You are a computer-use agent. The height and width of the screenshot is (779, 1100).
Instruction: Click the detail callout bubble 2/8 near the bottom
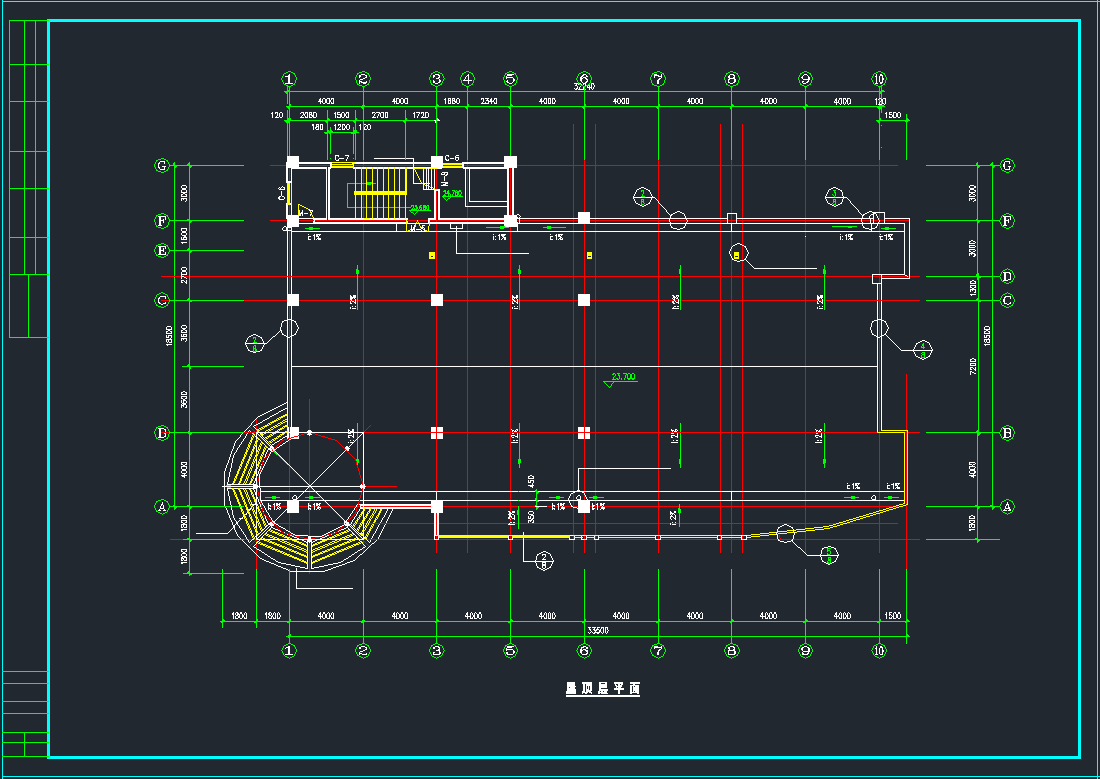(x=544, y=560)
